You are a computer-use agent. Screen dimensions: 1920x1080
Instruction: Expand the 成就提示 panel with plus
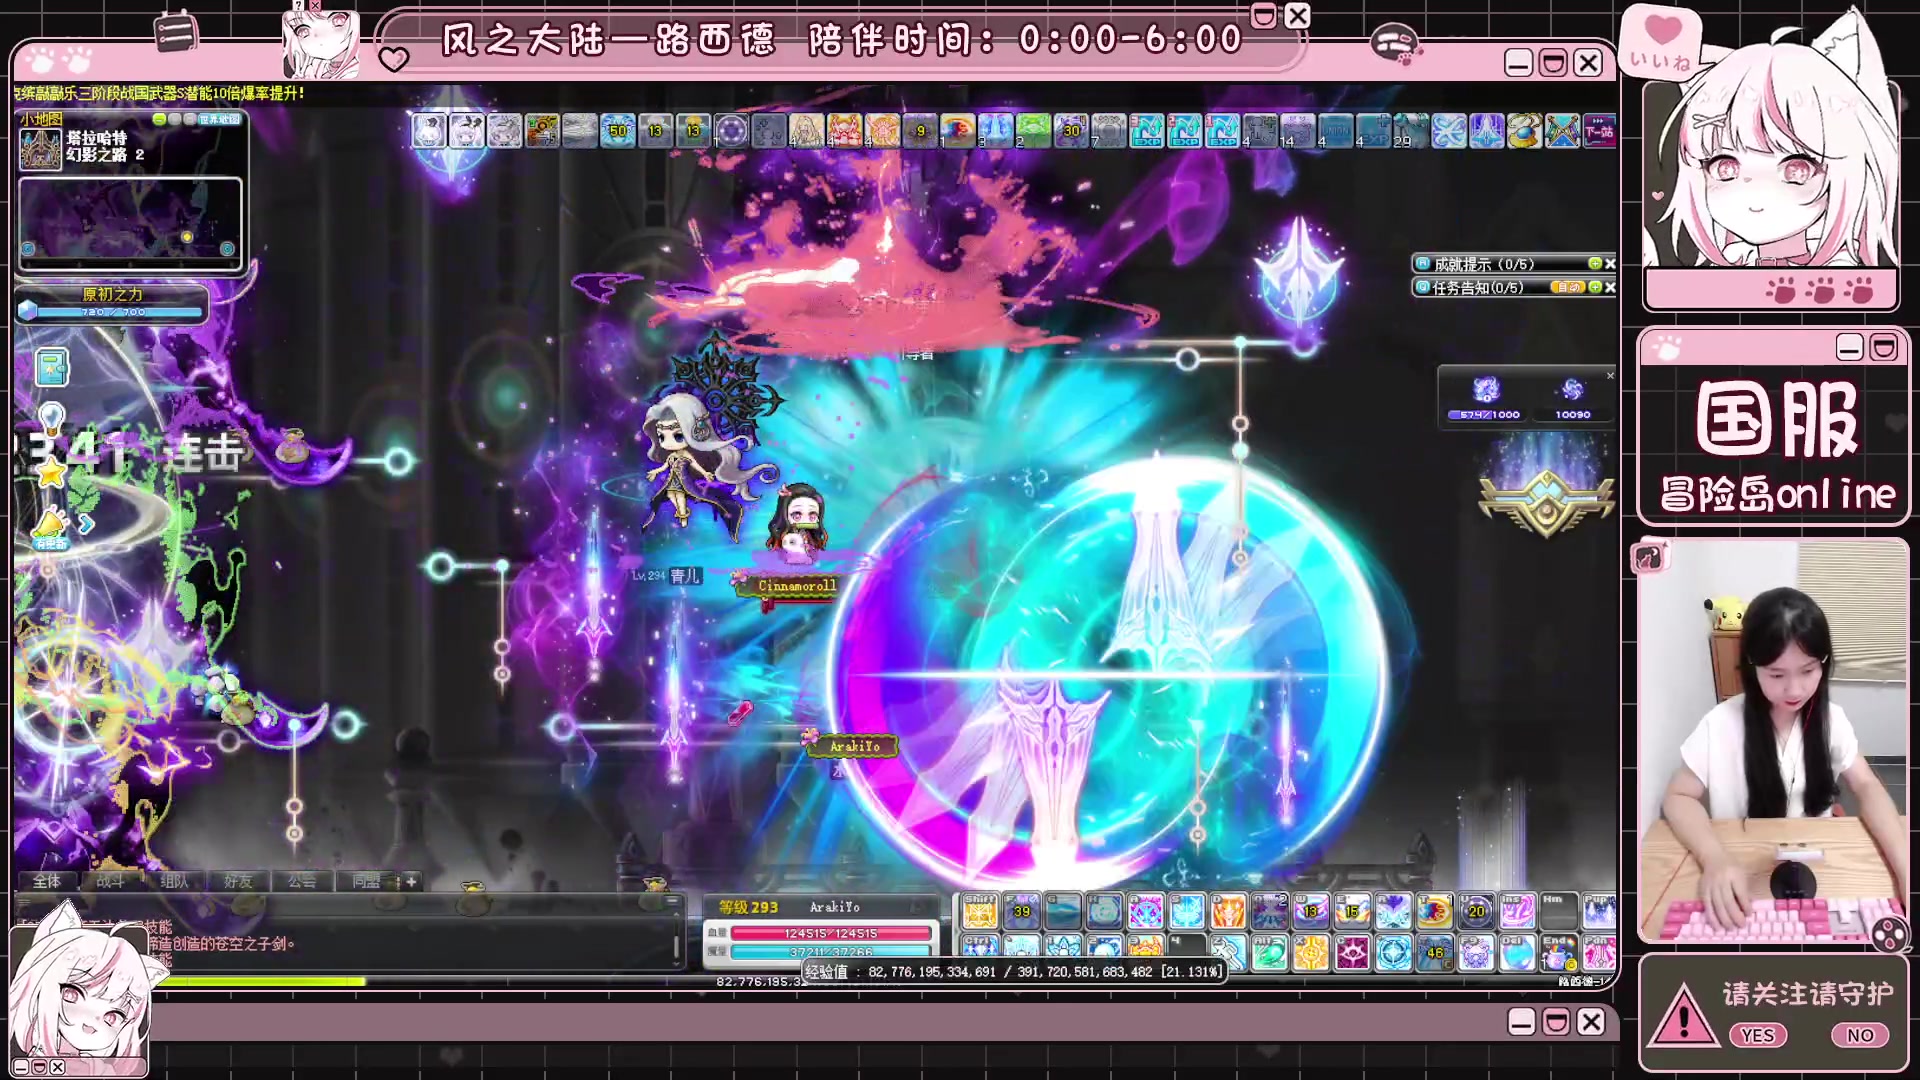click(1595, 263)
